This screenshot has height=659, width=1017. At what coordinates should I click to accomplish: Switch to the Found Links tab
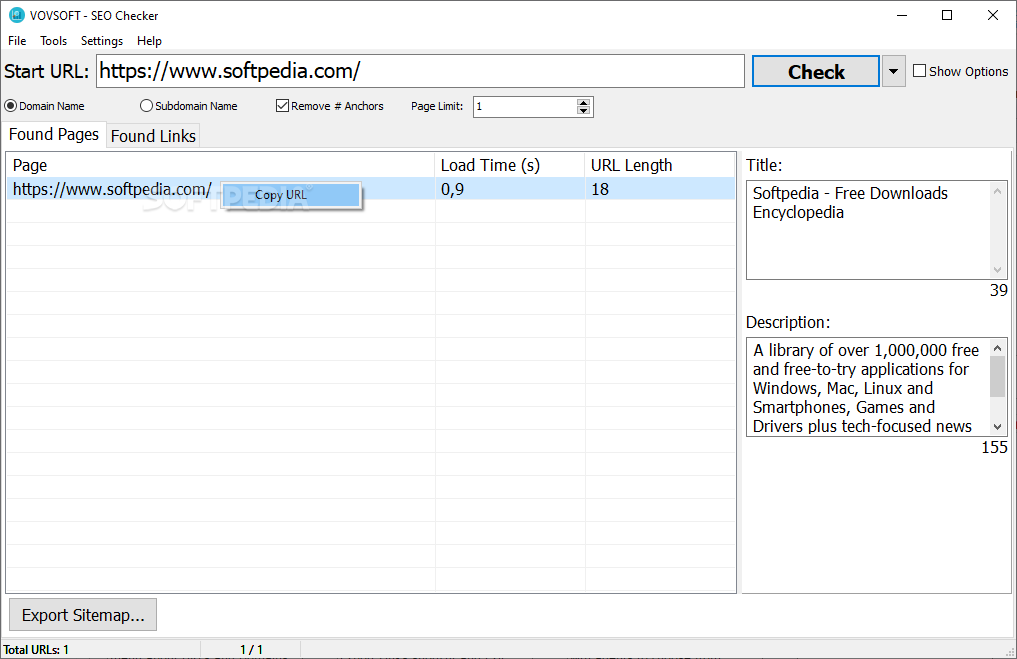coord(153,136)
